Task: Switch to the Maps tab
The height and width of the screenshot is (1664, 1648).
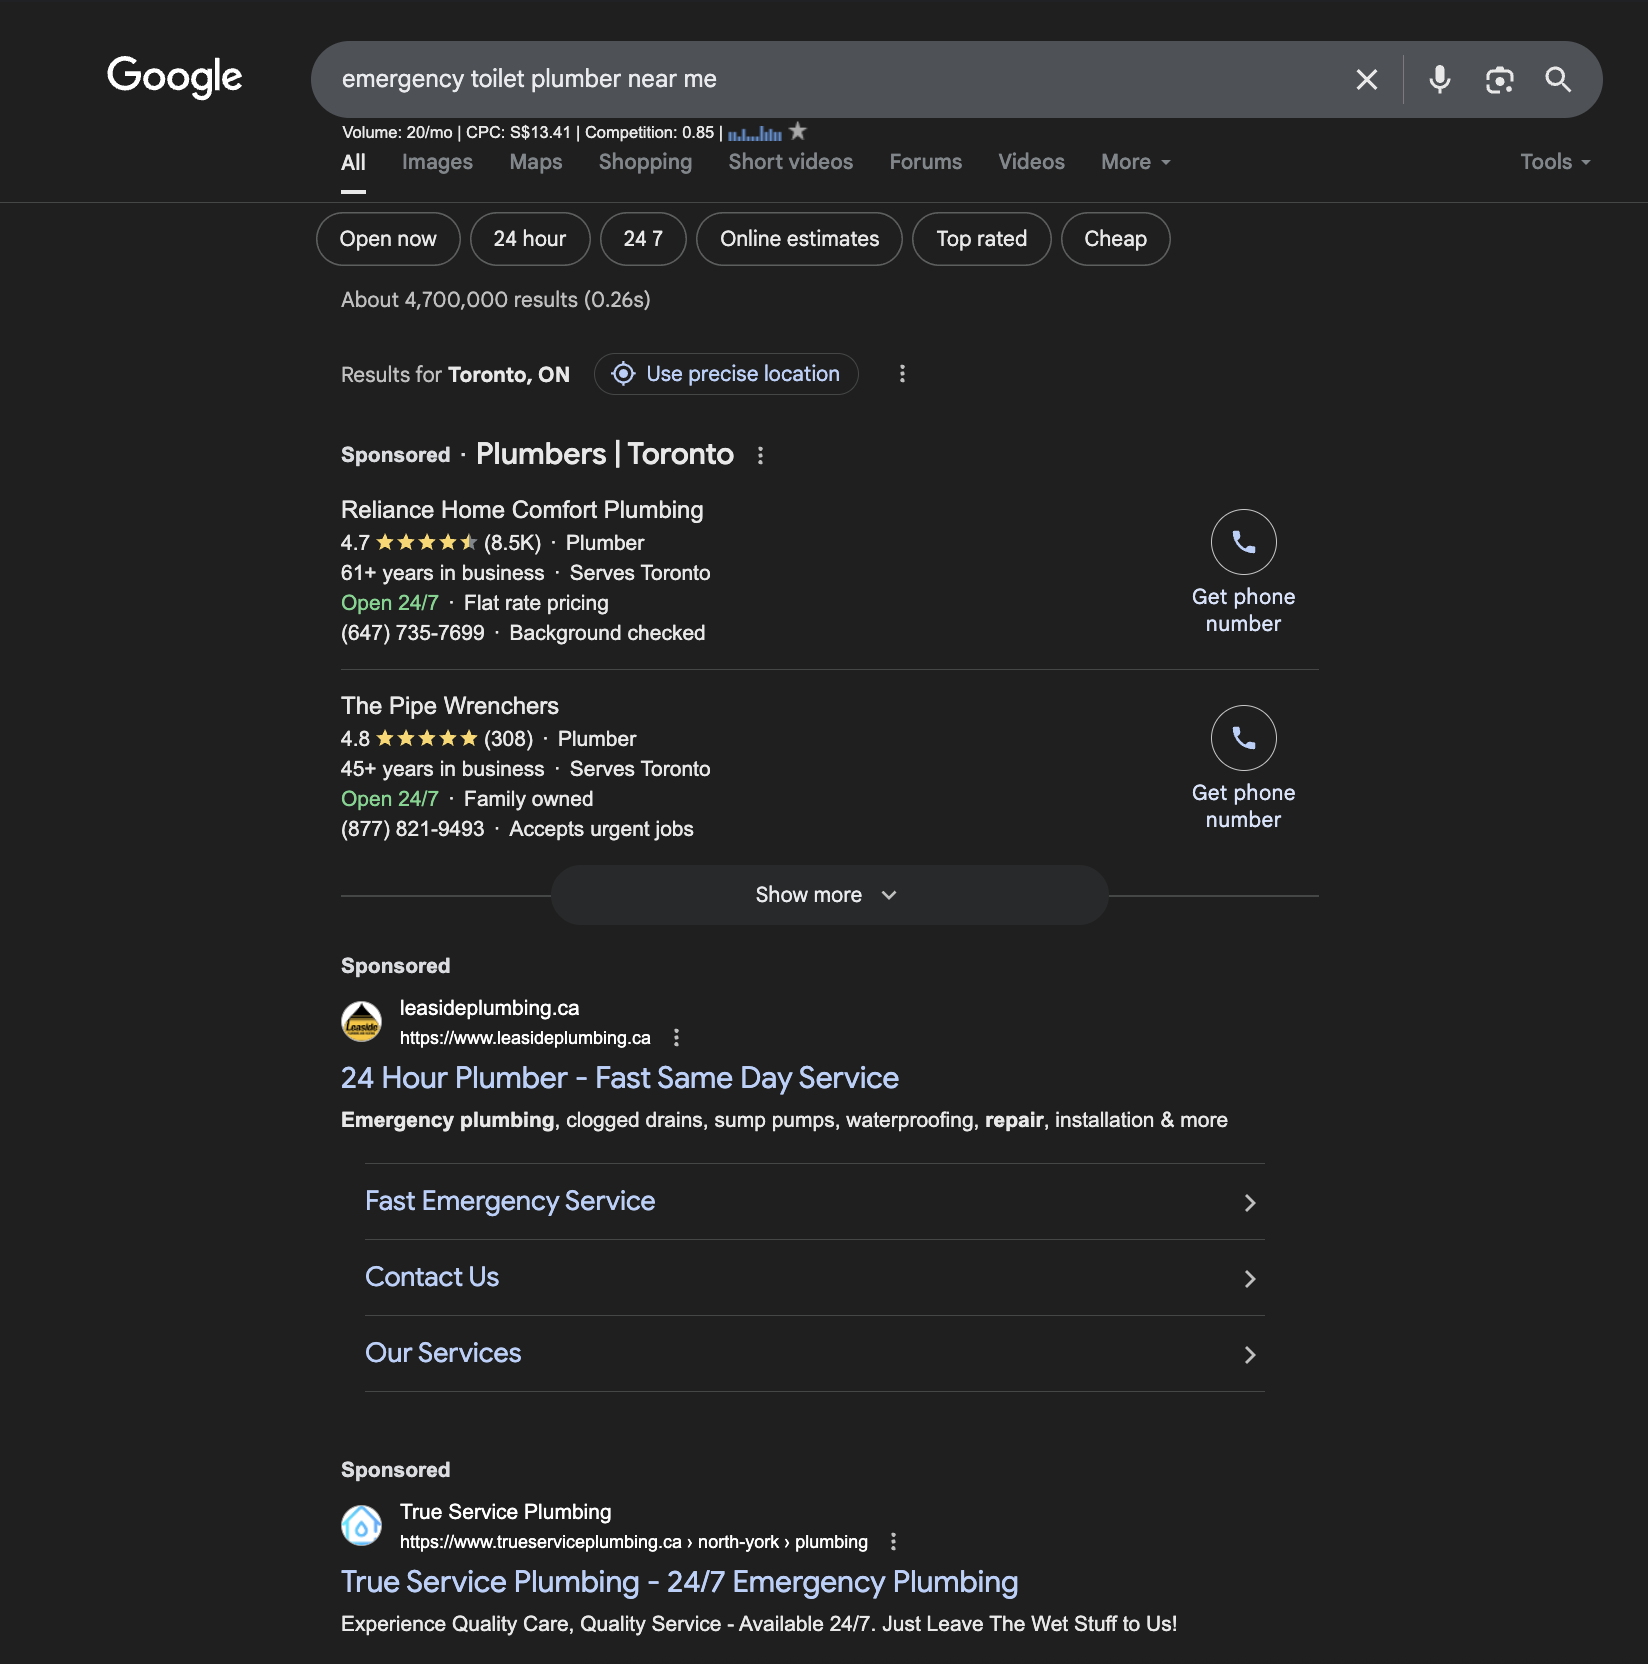Action: point(536,162)
